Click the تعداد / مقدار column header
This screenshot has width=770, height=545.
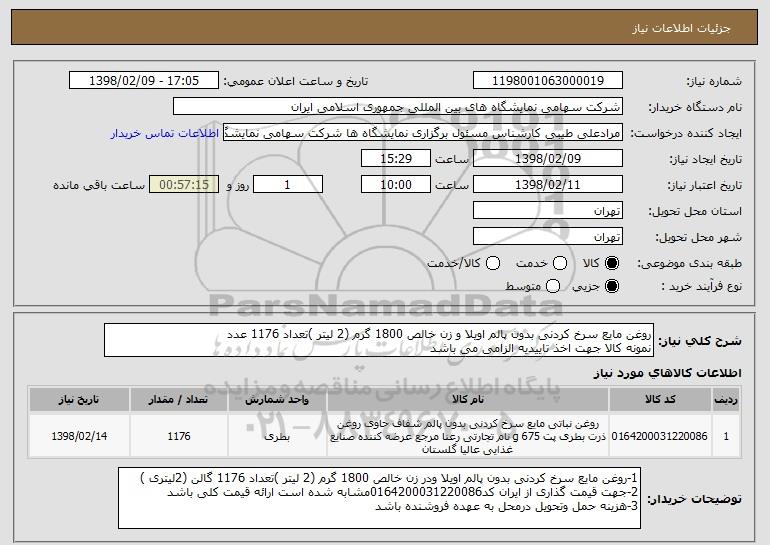[179, 400]
